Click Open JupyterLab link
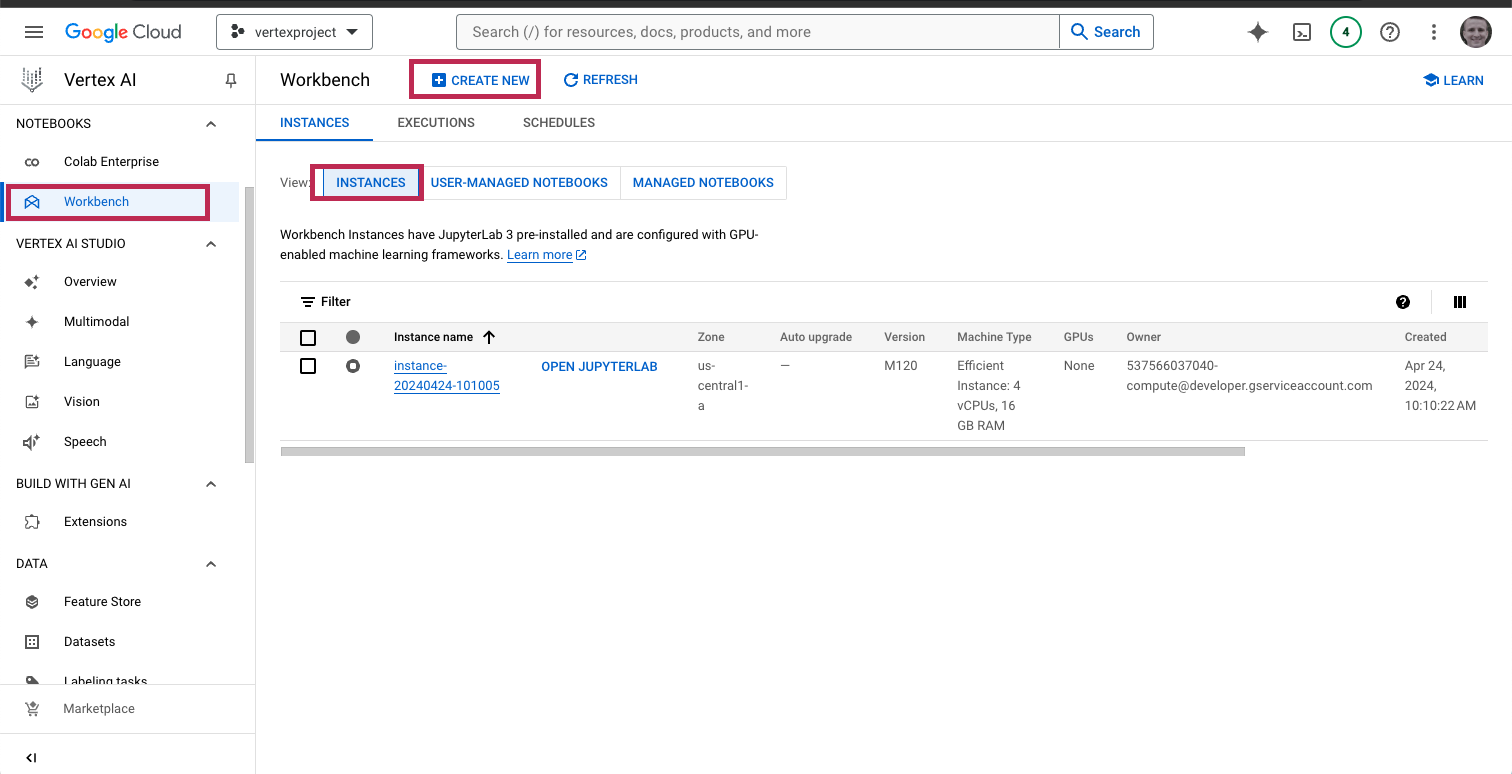 click(599, 367)
